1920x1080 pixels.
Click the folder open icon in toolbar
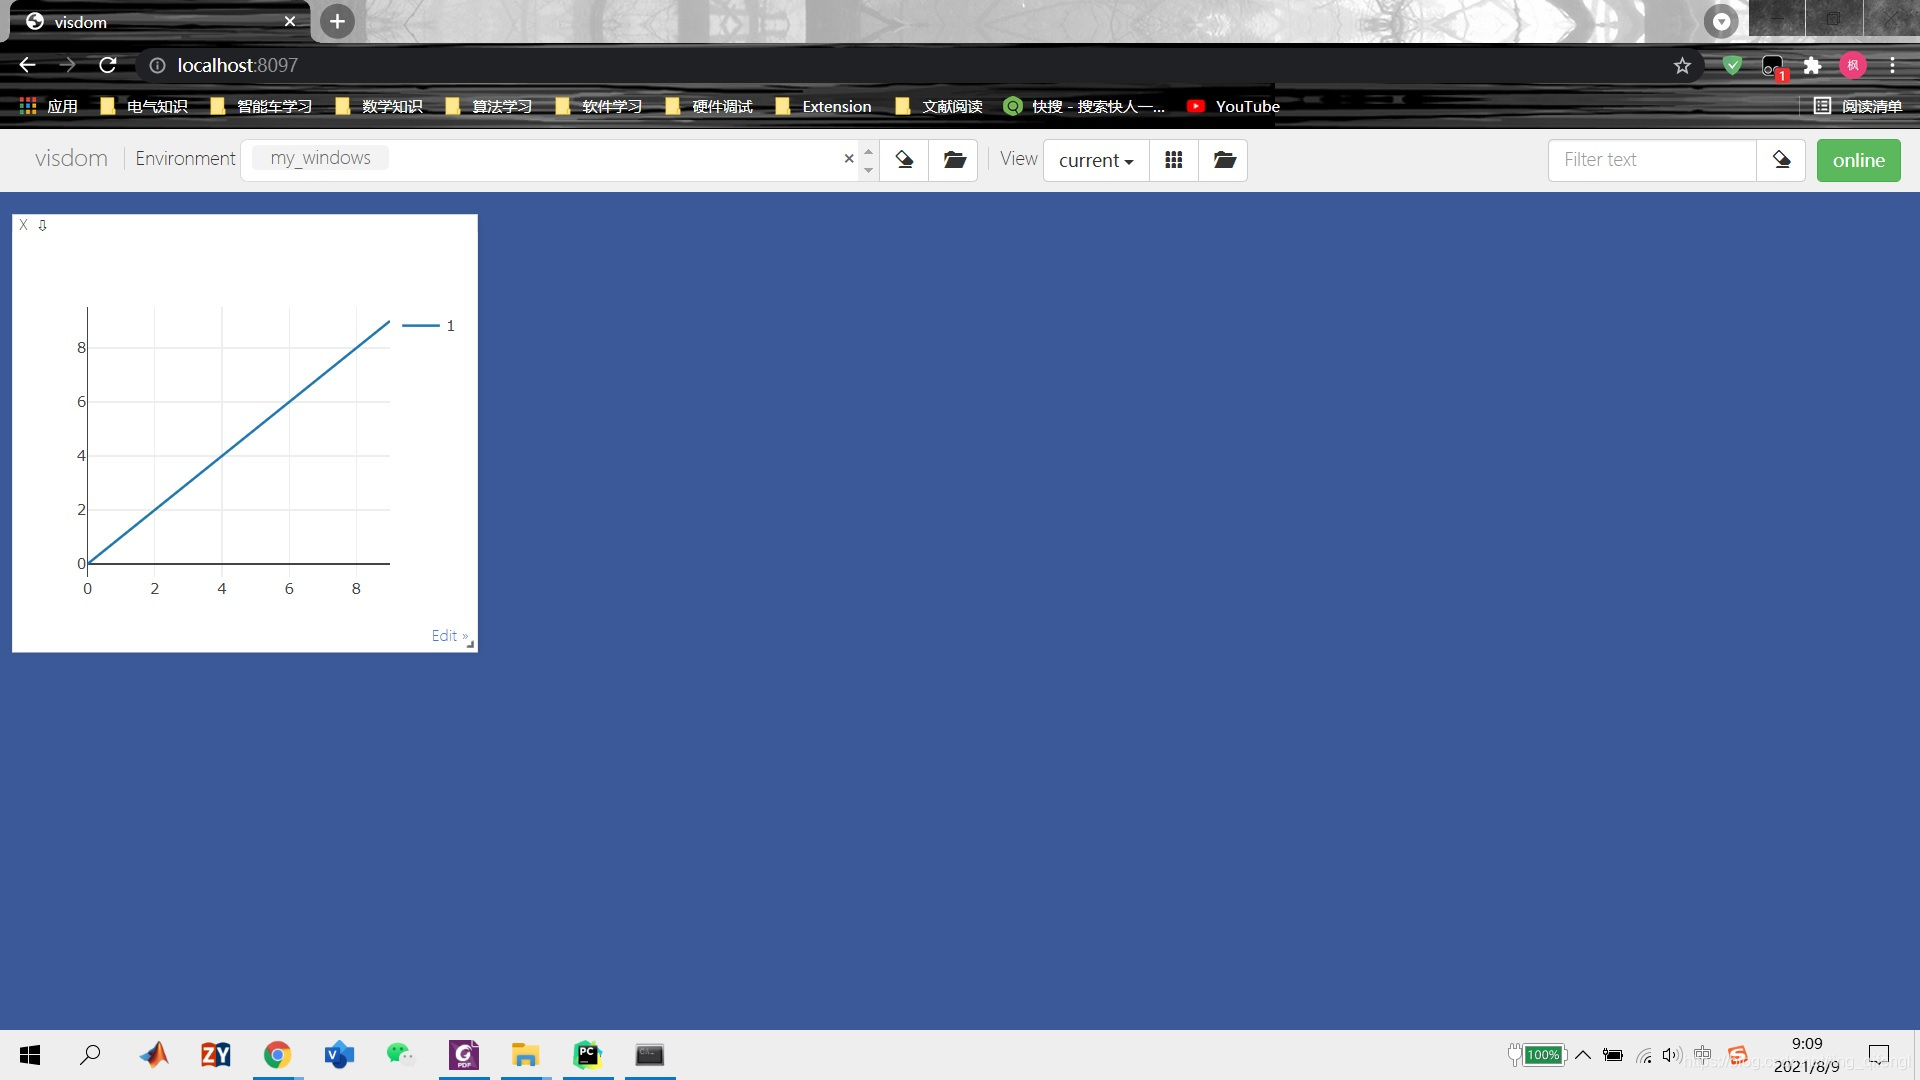click(x=955, y=160)
